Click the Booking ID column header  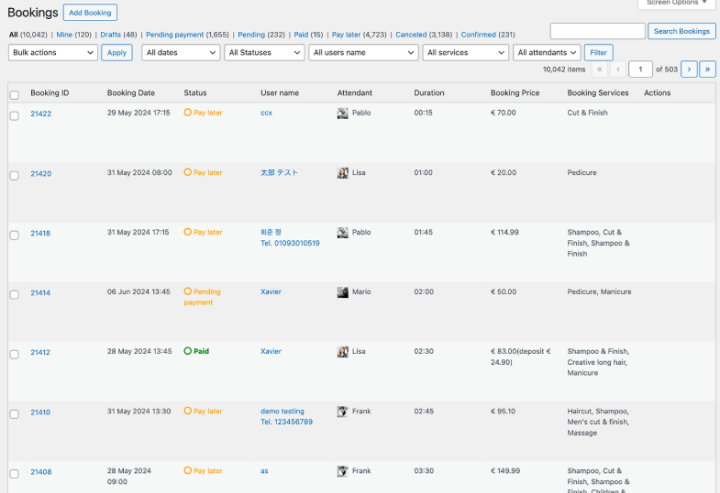pos(50,93)
